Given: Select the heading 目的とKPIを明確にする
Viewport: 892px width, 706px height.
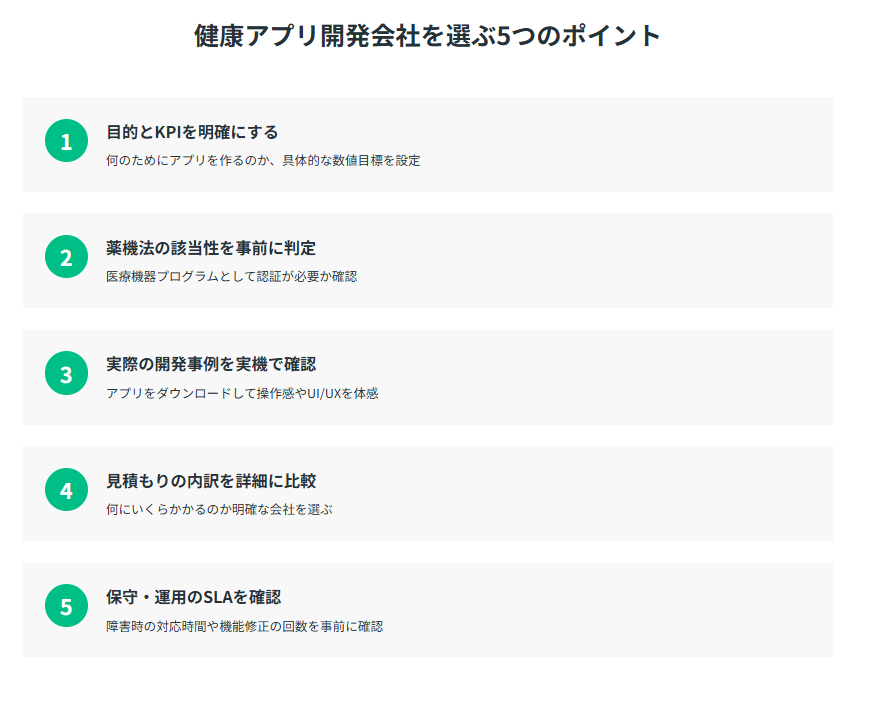Looking at the screenshot, I should (192, 132).
